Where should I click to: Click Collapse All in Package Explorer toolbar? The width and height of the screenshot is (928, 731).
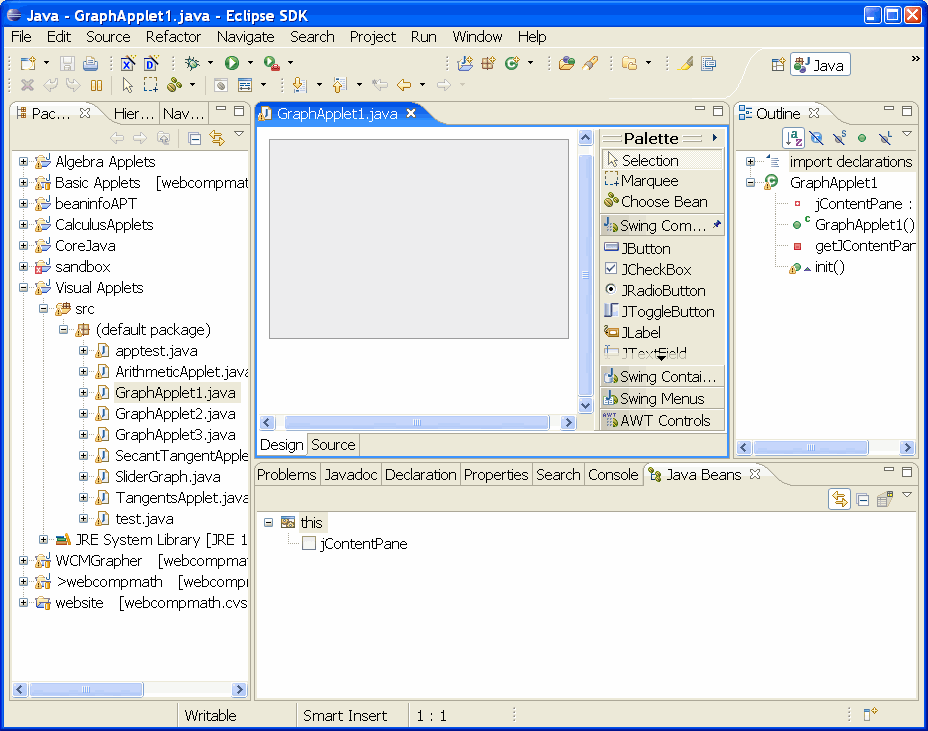194,139
